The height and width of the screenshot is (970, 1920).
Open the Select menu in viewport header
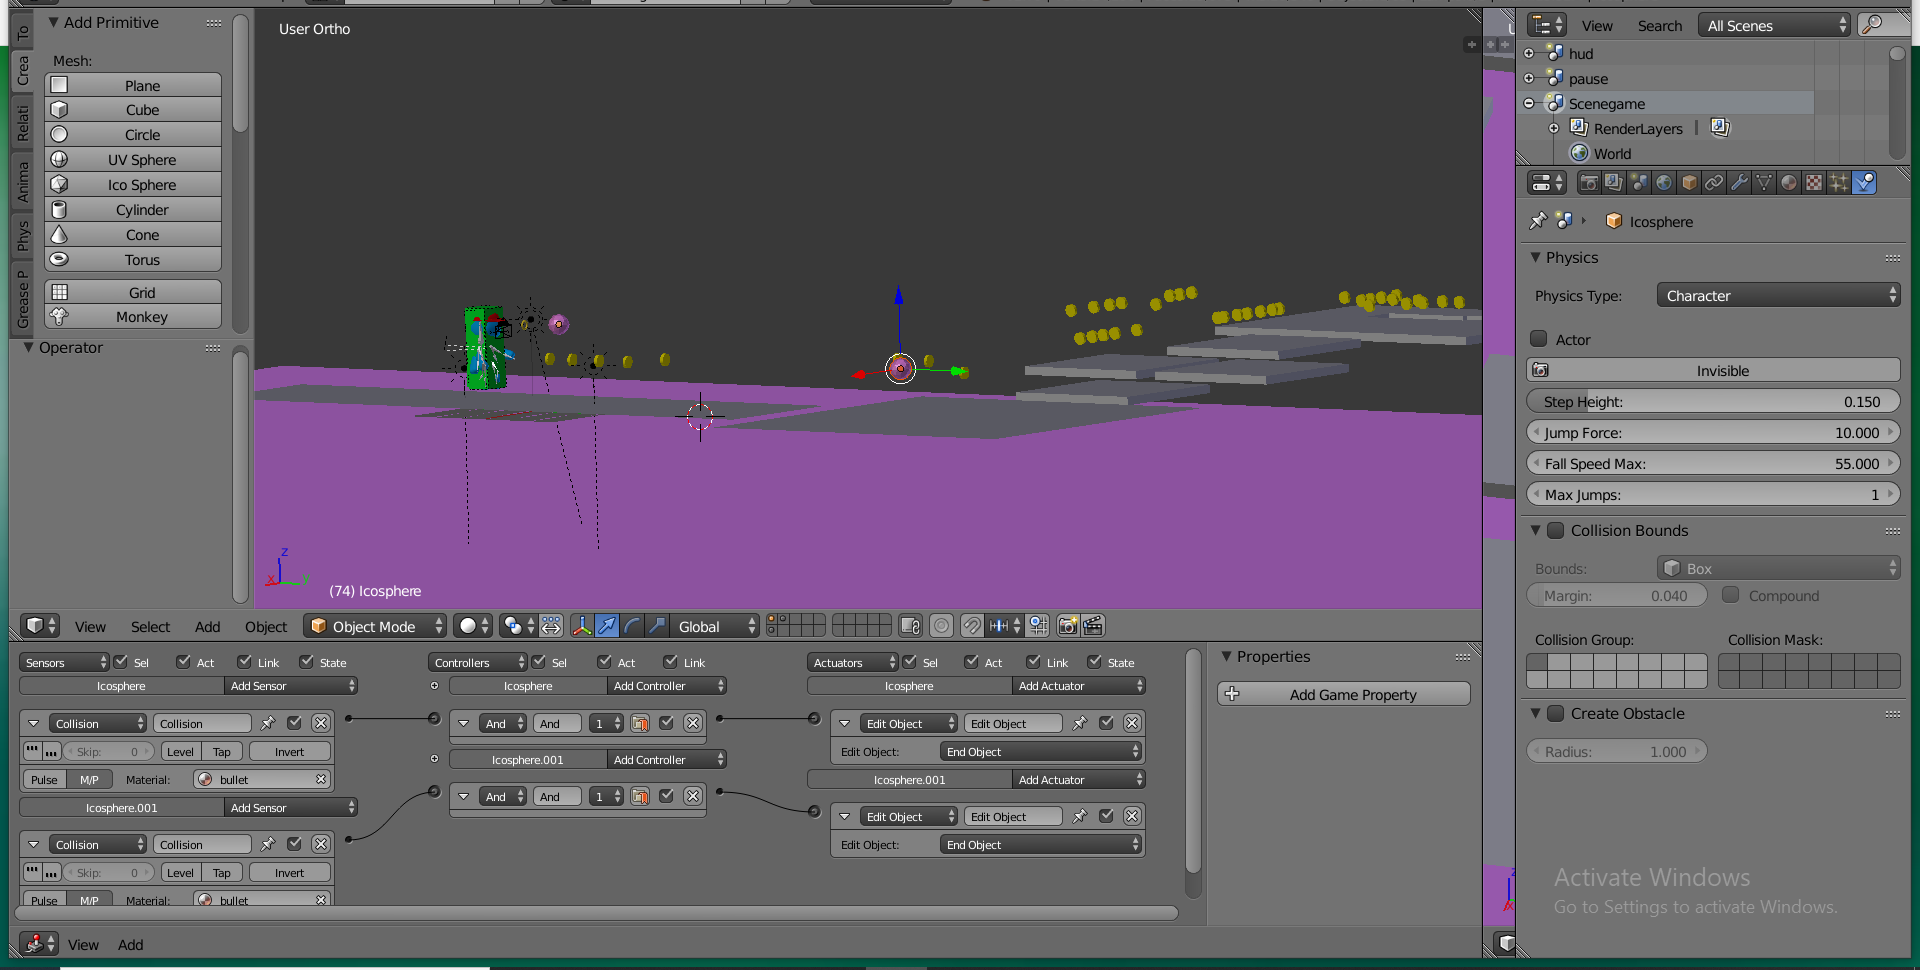pyautogui.click(x=150, y=627)
